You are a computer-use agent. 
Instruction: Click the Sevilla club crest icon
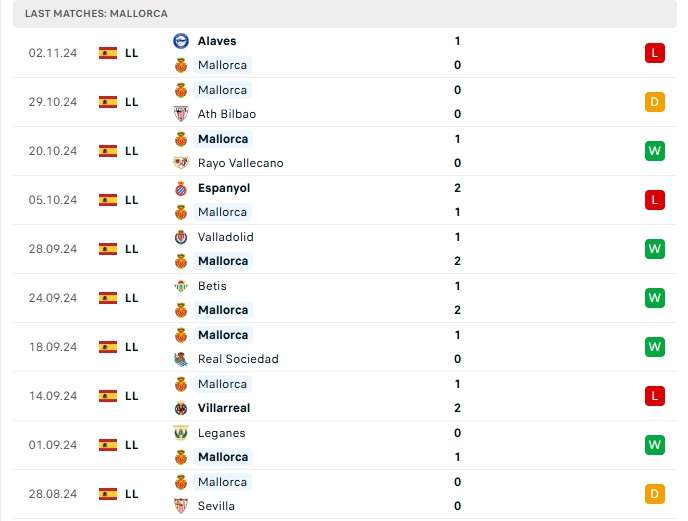(x=181, y=506)
